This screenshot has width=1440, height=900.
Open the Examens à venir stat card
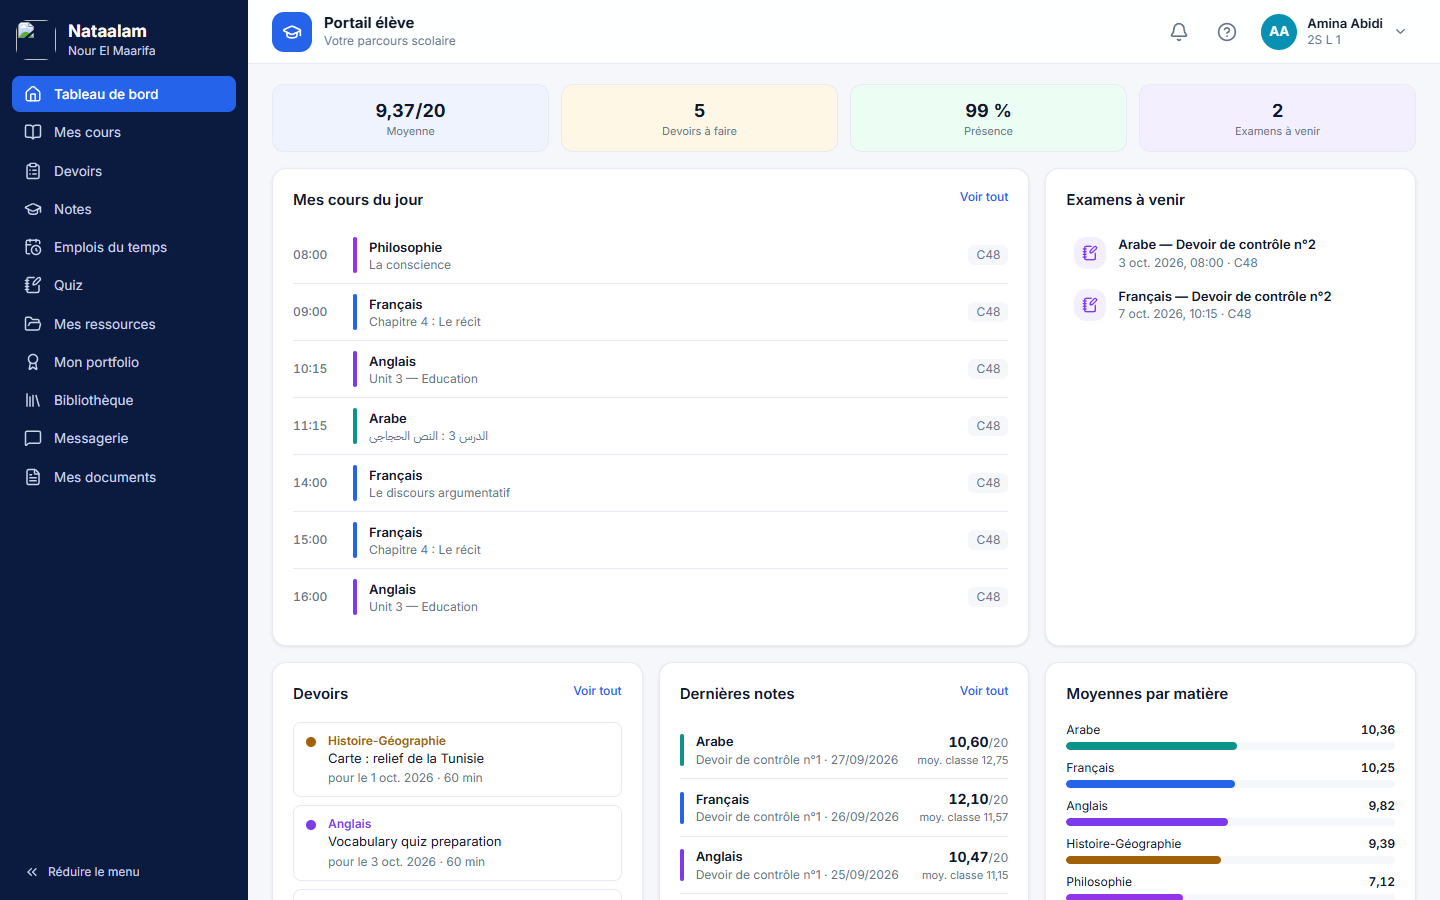1277,118
